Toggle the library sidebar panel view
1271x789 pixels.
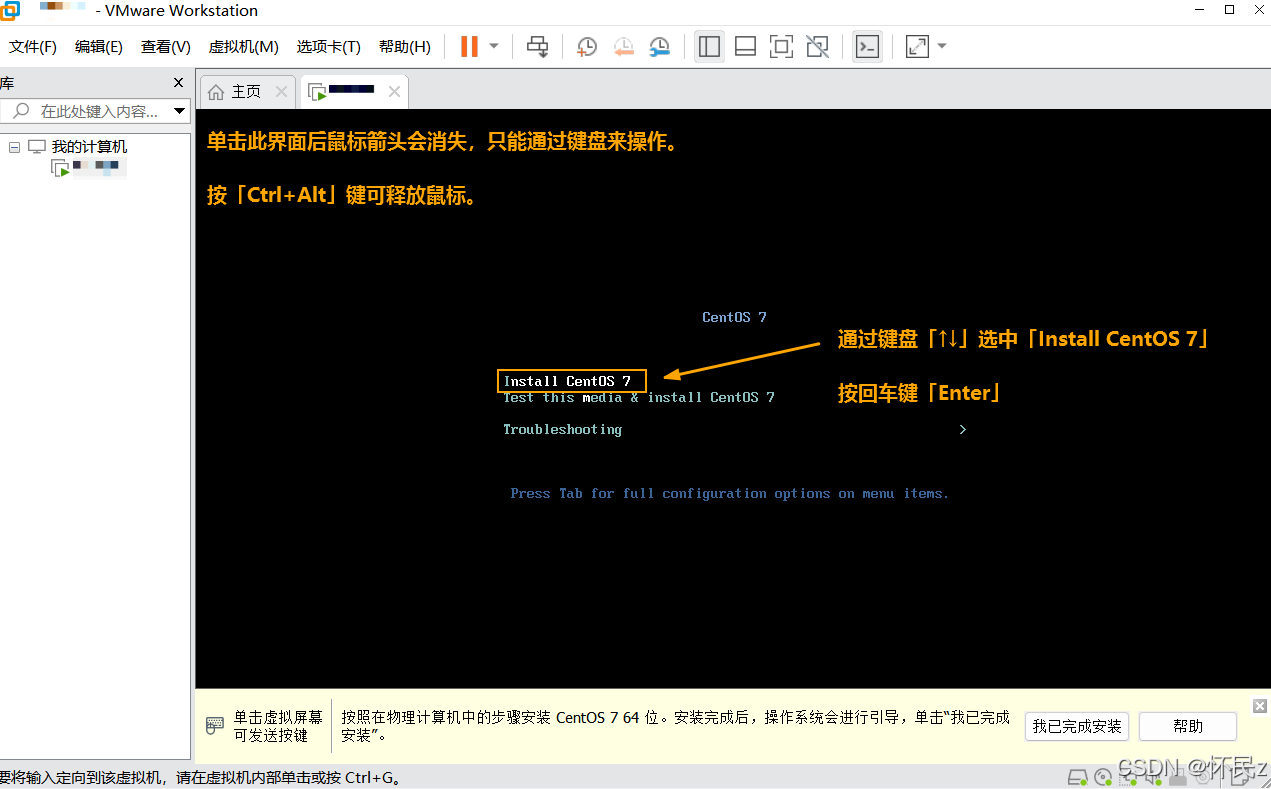[x=709, y=46]
